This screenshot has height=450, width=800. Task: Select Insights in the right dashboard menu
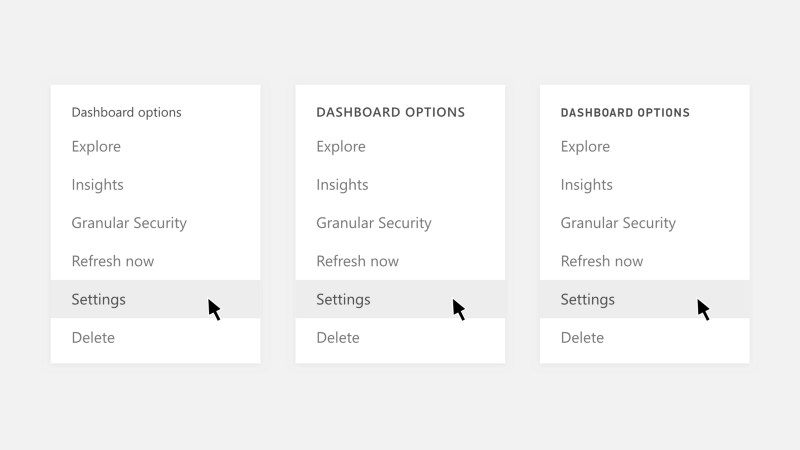click(x=587, y=185)
